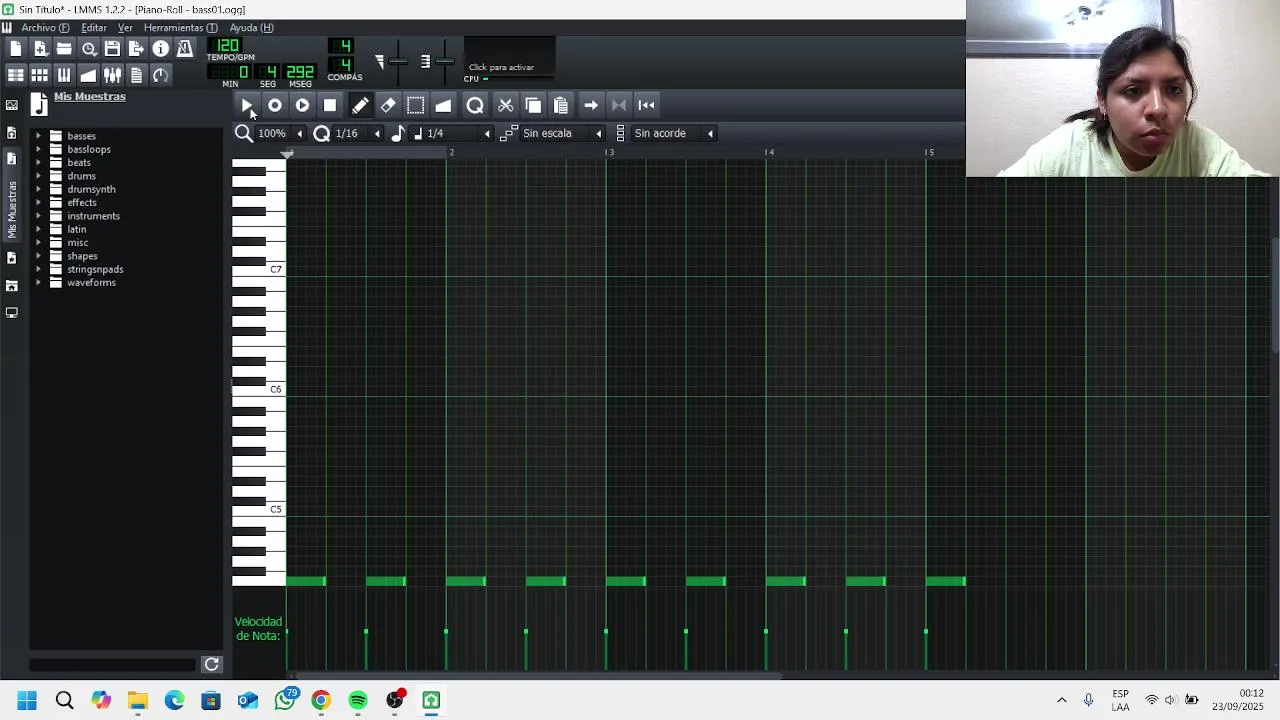Select the stringsnpads folder
Viewport: 1280px width, 720px height.
(x=95, y=269)
